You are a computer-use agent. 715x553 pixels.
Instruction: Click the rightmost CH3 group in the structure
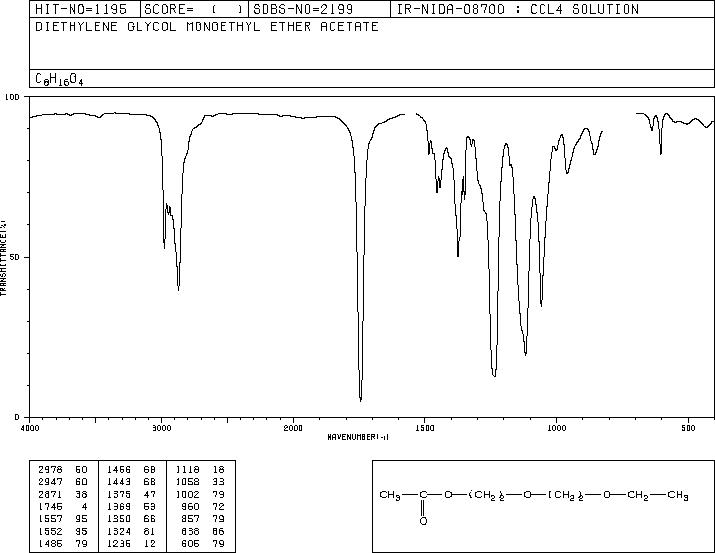pos(678,496)
